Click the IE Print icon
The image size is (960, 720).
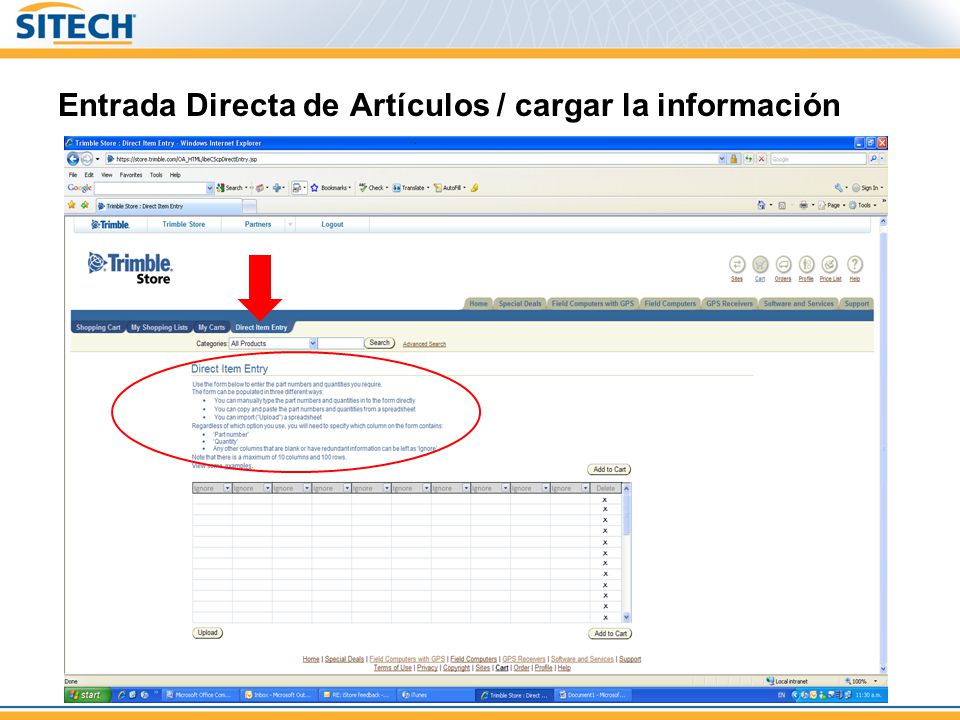click(803, 205)
